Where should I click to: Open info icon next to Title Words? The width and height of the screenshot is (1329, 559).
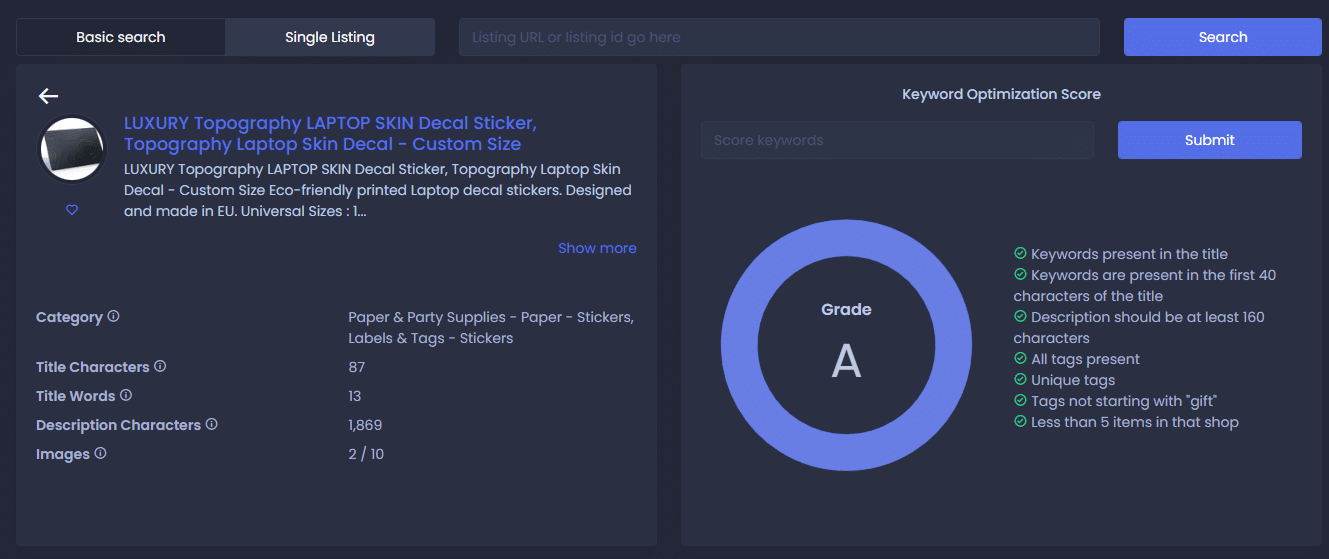[x=126, y=395]
